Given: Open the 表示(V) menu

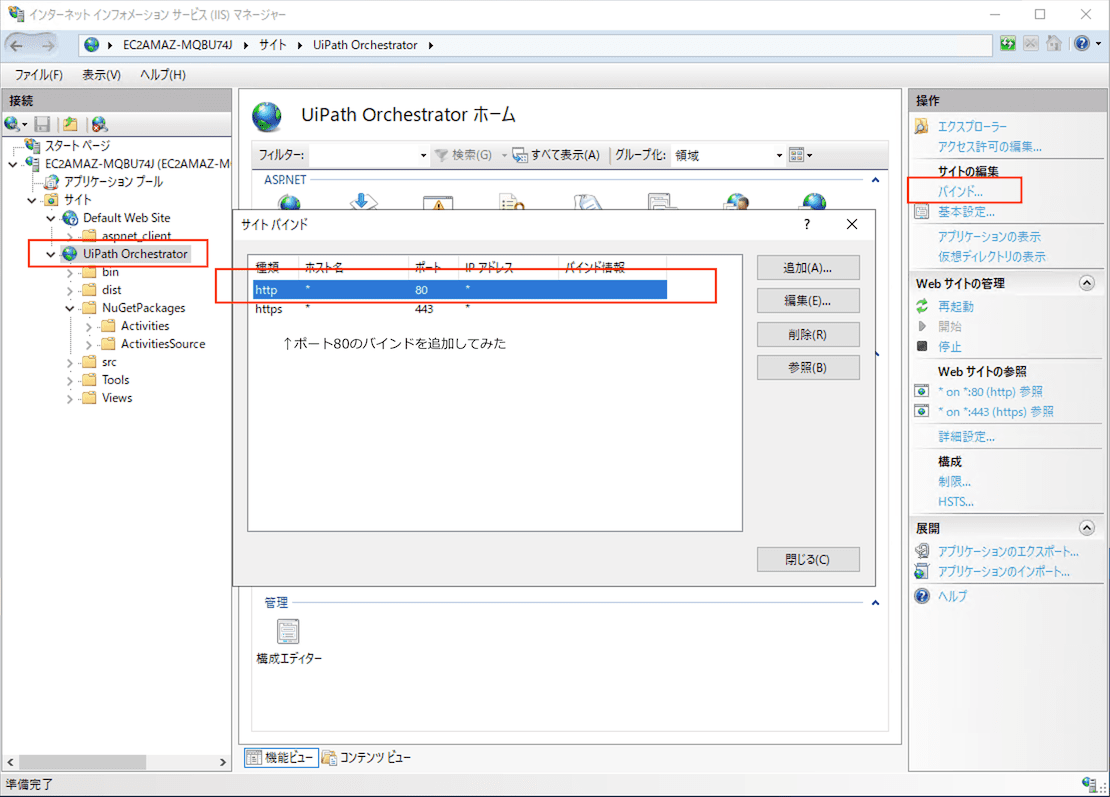Looking at the screenshot, I should coord(101,74).
